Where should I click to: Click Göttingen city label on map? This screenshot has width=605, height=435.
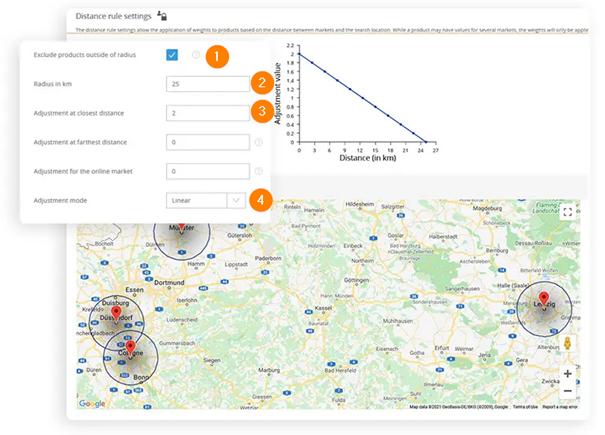click(x=356, y=280)
